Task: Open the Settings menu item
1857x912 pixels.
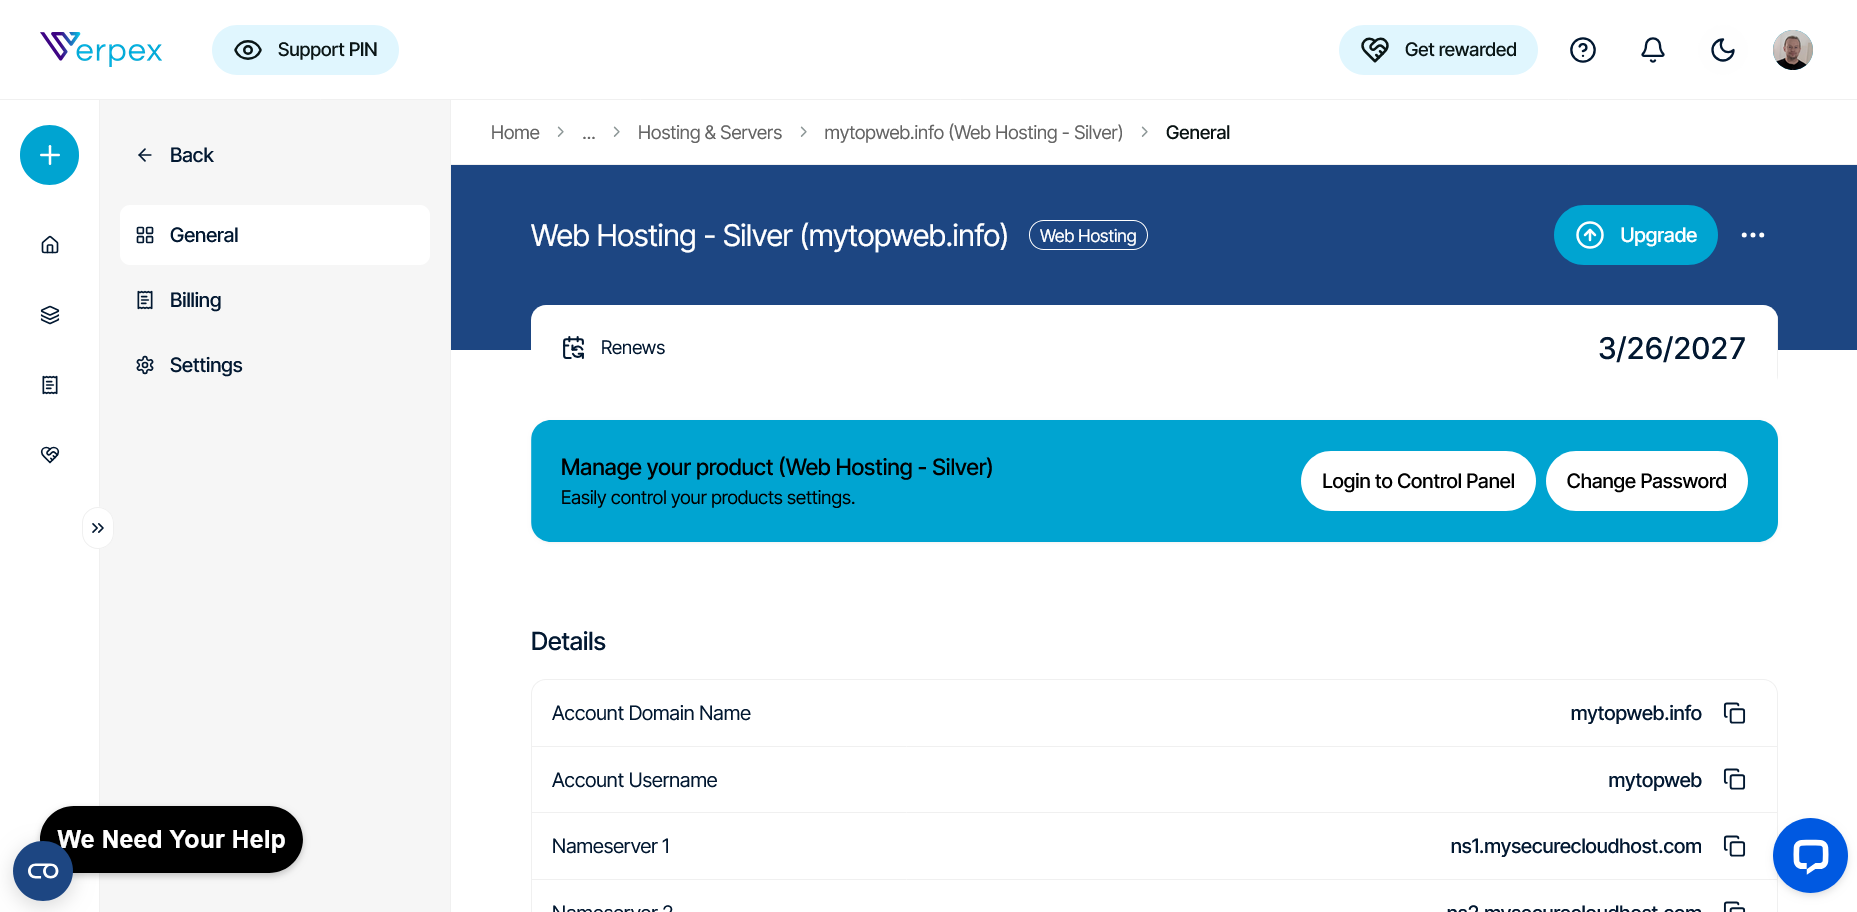Action: tap(275, 365)
